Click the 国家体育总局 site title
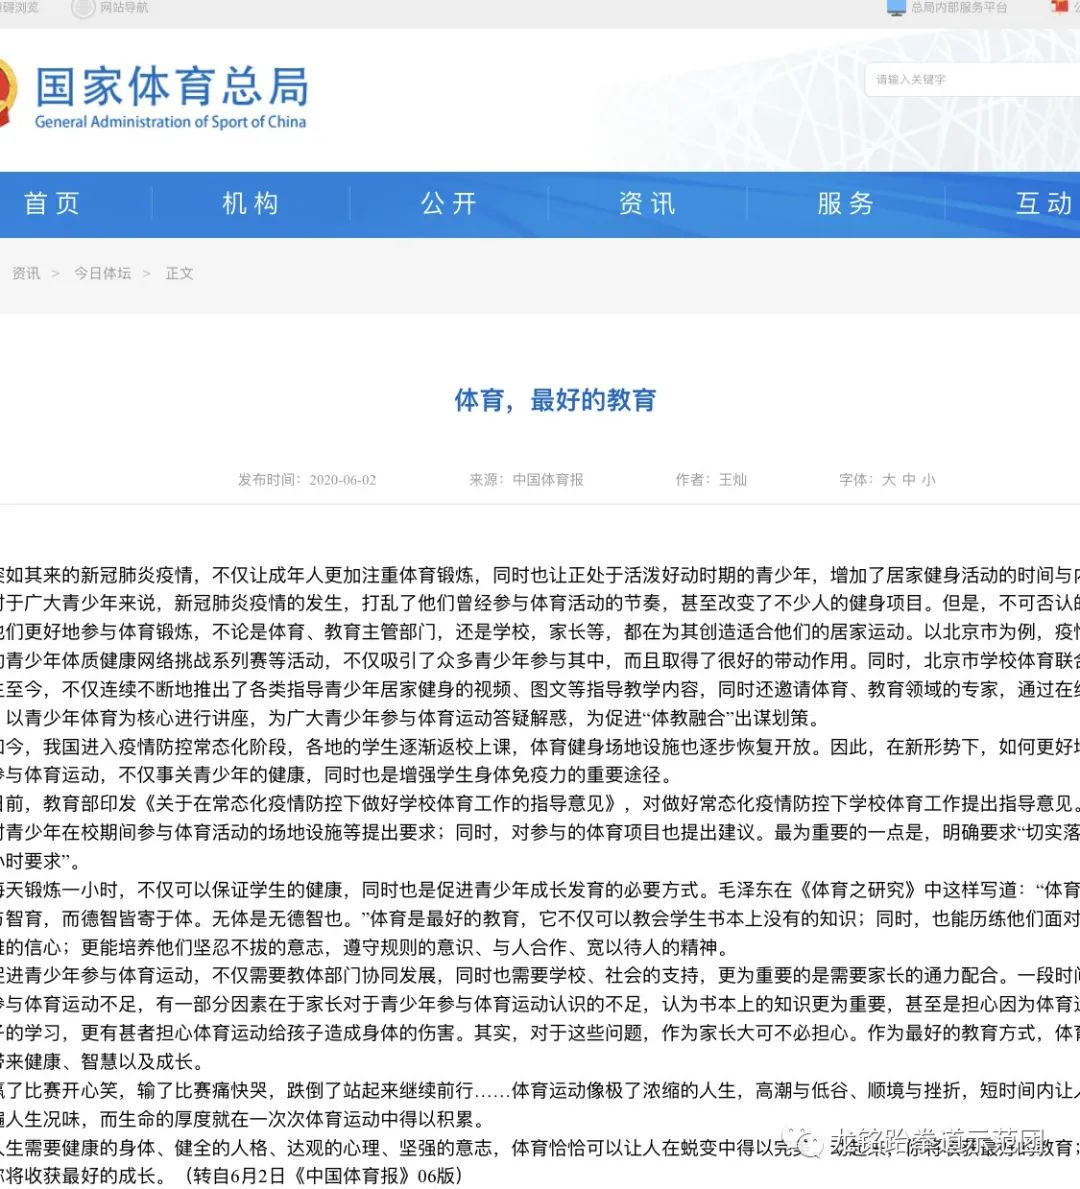Viewport: 1080px width, 1189px height. point(171,88)
